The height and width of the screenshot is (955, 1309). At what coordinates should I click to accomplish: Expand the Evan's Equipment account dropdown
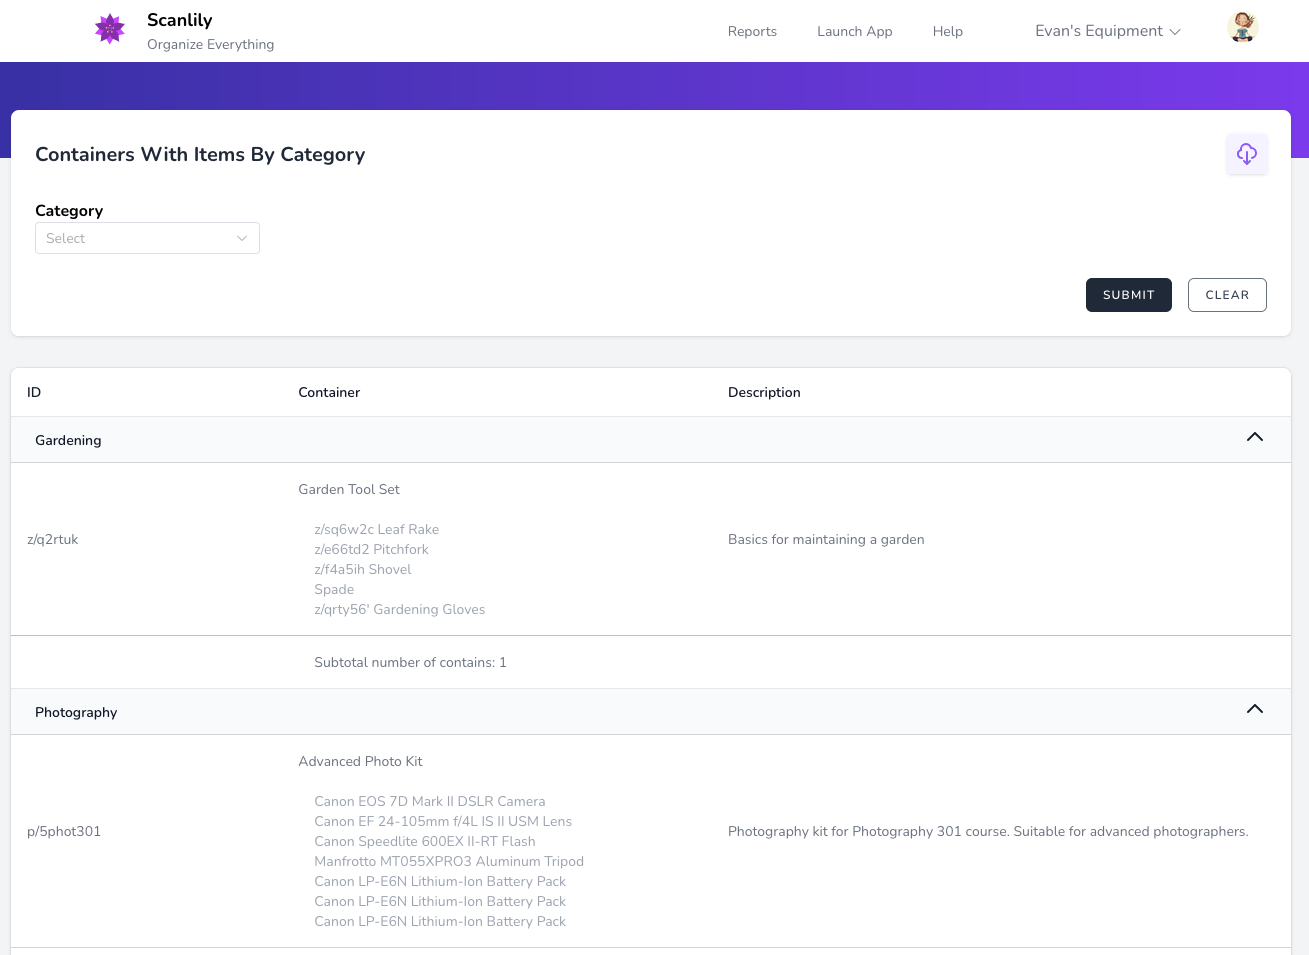pos(1107,31)
